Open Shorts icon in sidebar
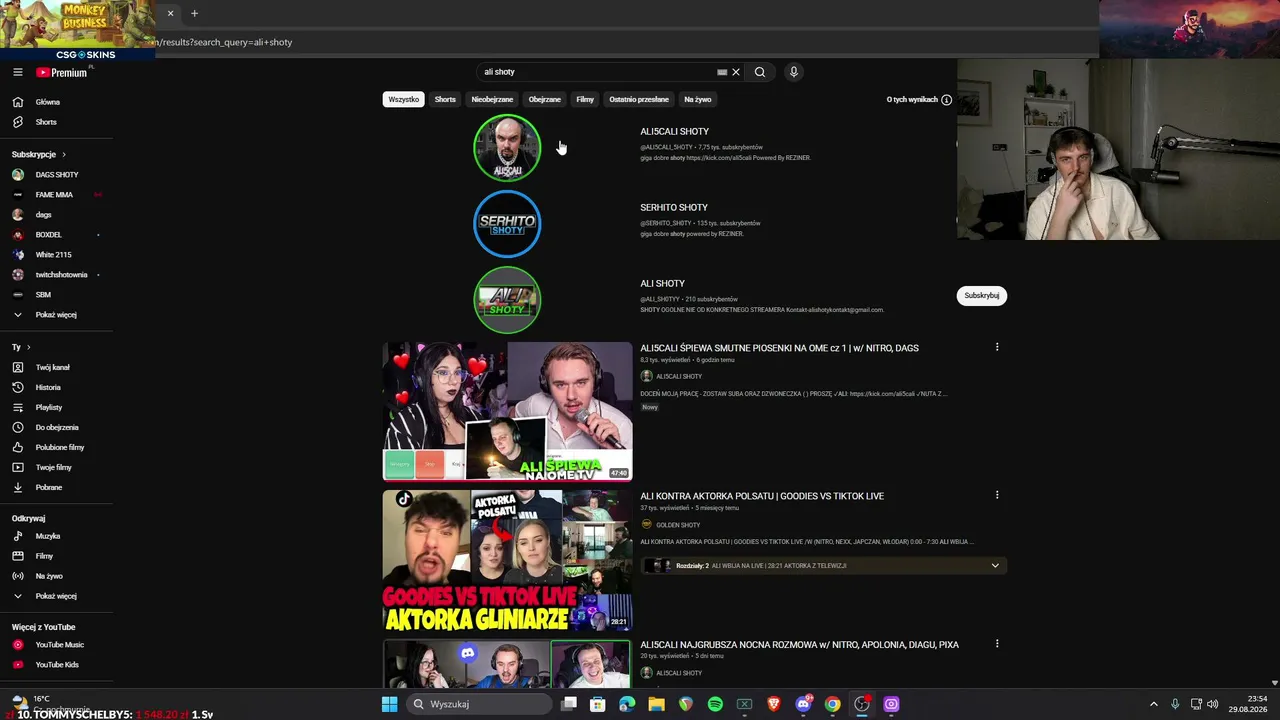The width and height of the screenshot is (1280, 720). click(x=17, y=122)
